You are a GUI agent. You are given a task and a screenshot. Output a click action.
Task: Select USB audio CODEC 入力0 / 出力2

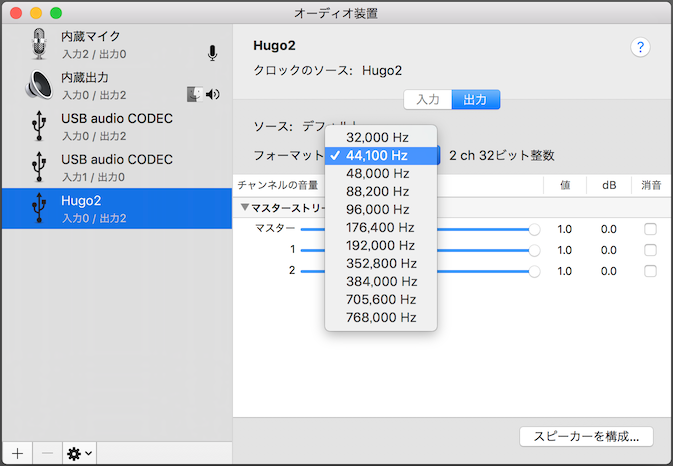click(117, 127)
